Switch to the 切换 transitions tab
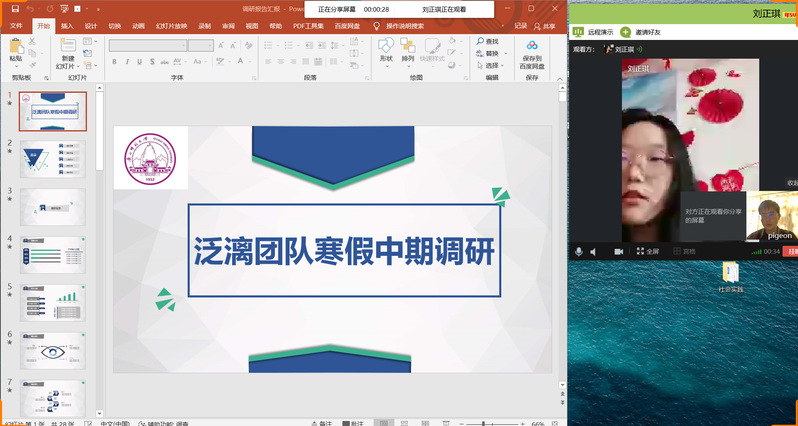The height and width of the screenshot is (426, 798). [x=115, y=26]
